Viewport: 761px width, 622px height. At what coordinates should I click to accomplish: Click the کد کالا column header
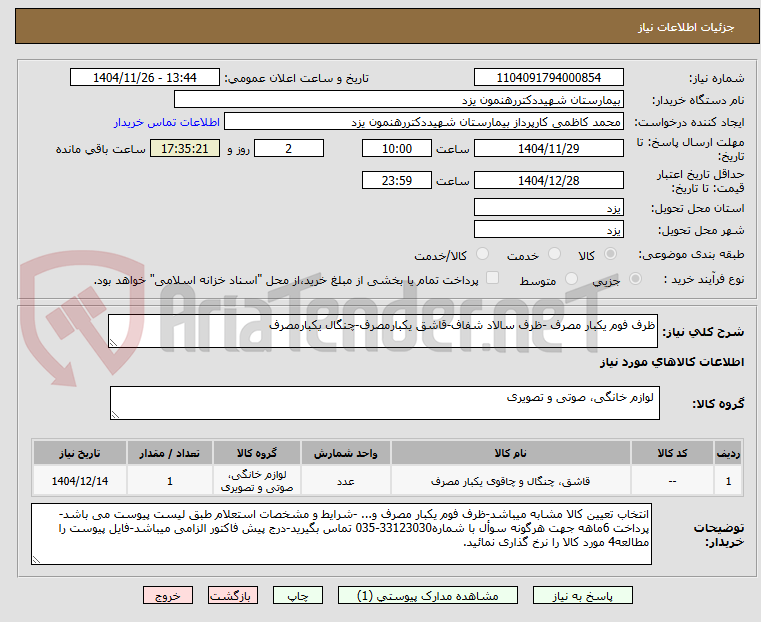(672, 453)
